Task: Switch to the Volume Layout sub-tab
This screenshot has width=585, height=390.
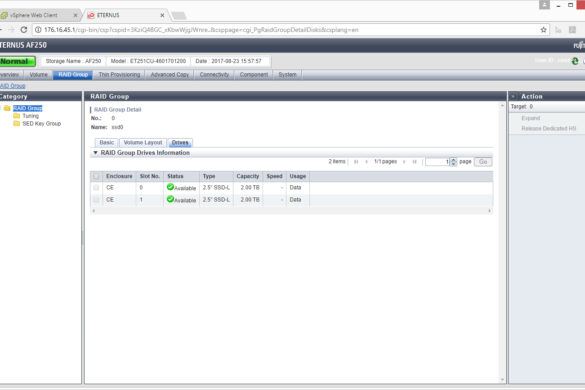Action: click(143, 143)
